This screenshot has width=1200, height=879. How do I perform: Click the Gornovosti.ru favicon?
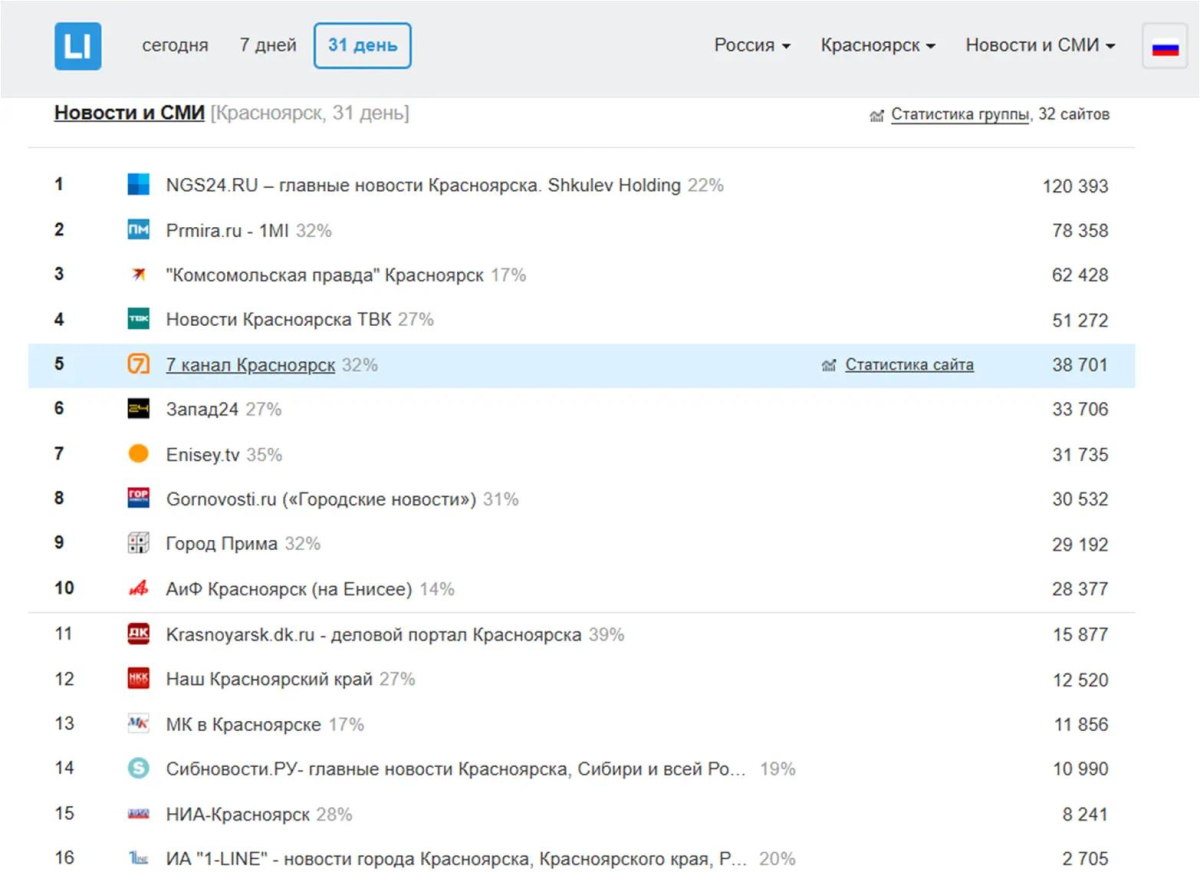(x=138, y=499)
